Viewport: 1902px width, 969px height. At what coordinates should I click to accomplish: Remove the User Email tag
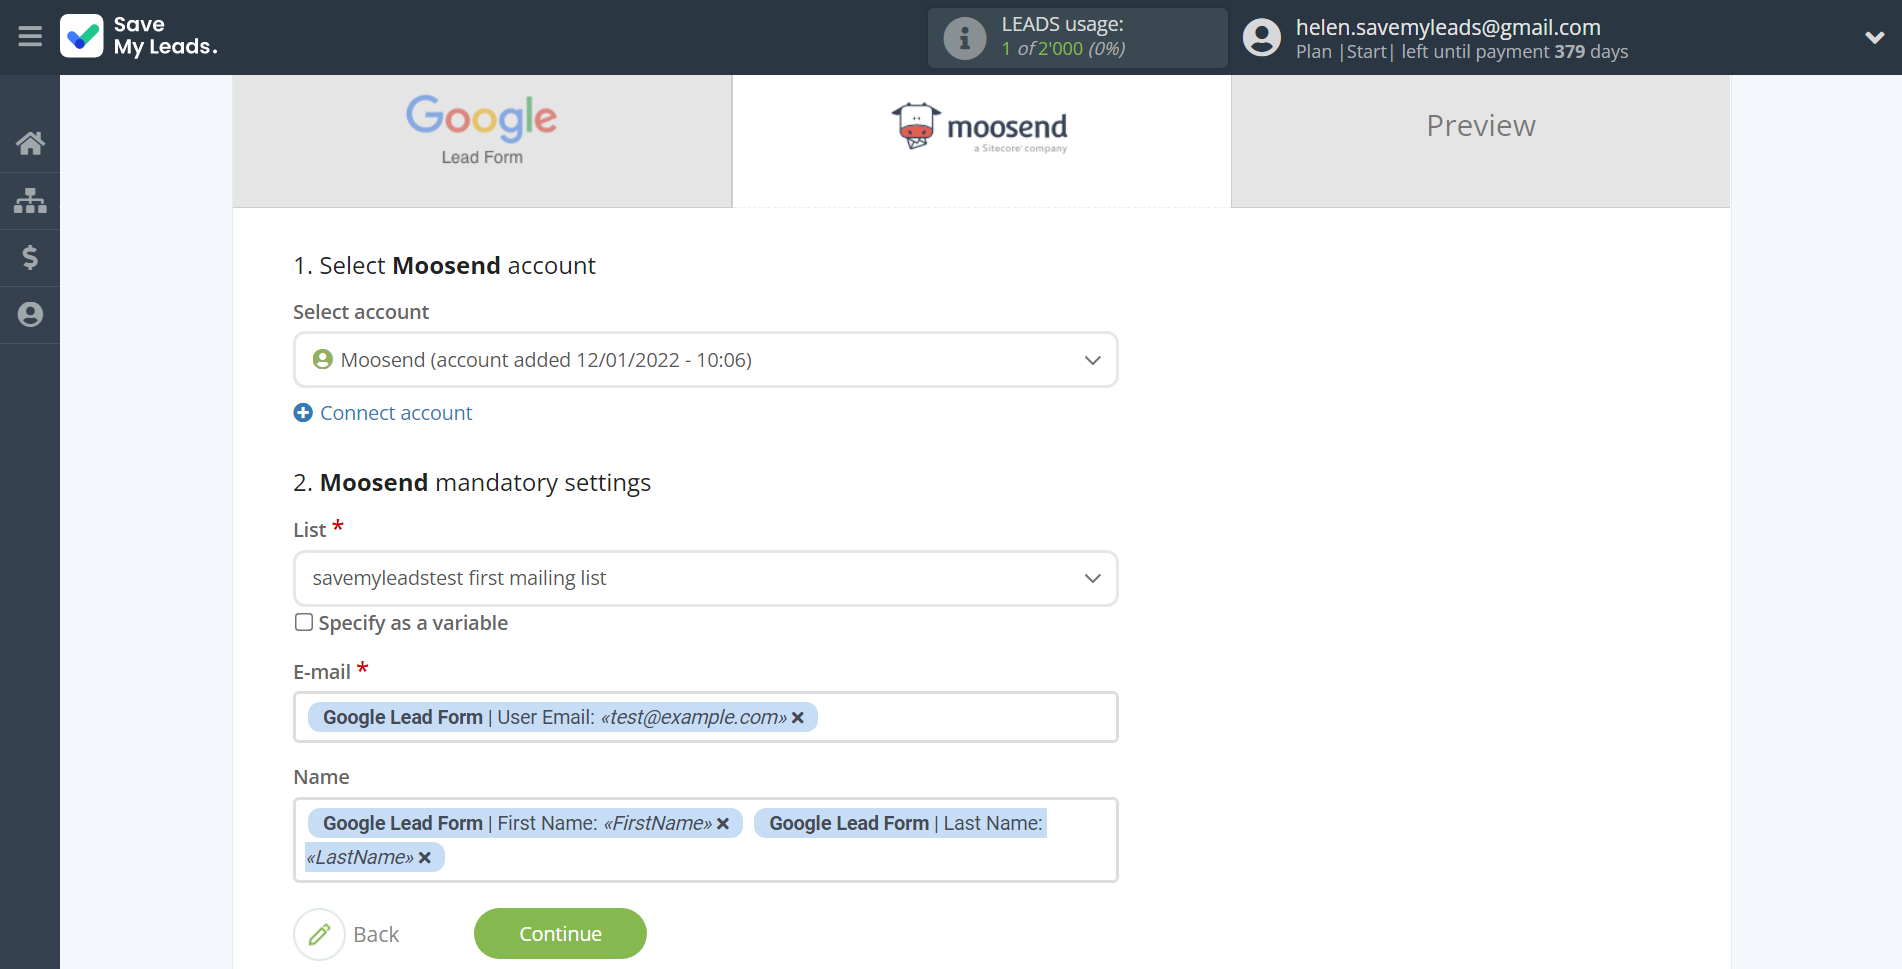coord(798,718)
